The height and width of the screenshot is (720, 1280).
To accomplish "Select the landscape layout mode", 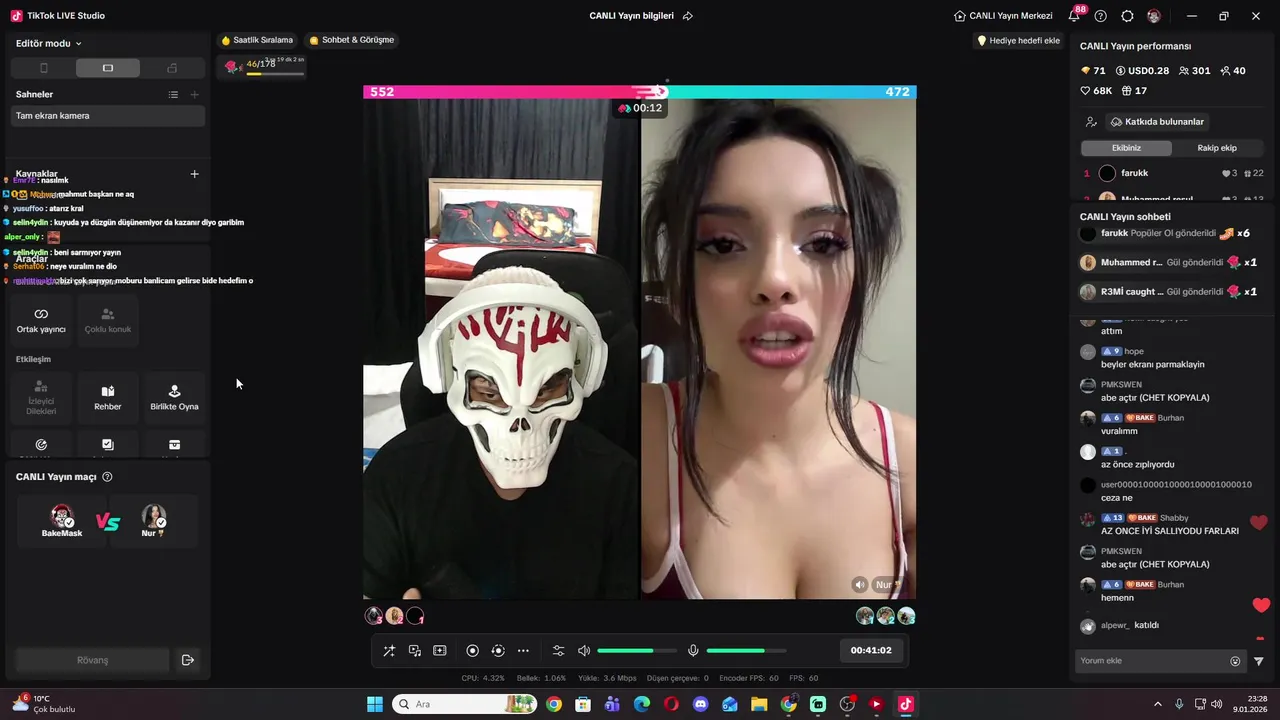I will click(108, 68).
